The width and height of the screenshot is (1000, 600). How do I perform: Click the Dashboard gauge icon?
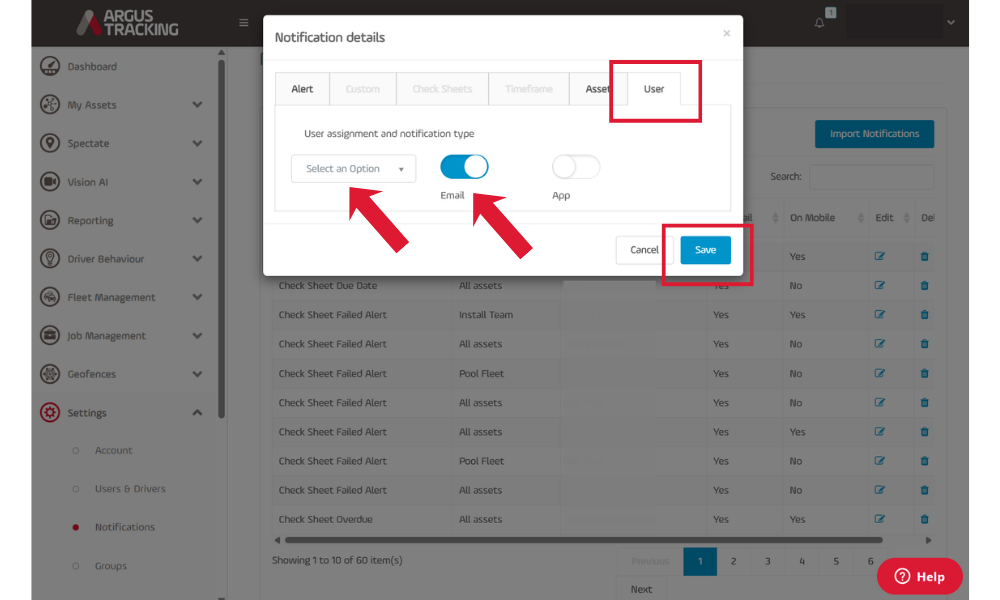(x=50, y=66)
